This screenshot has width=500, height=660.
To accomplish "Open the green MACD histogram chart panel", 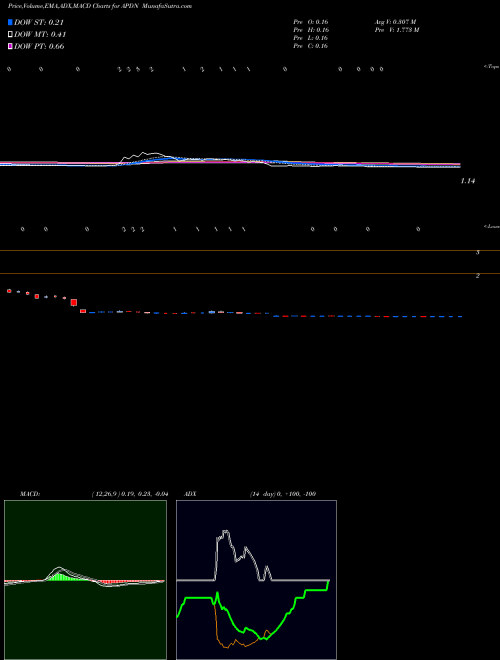I will click(x=85, y=580).
